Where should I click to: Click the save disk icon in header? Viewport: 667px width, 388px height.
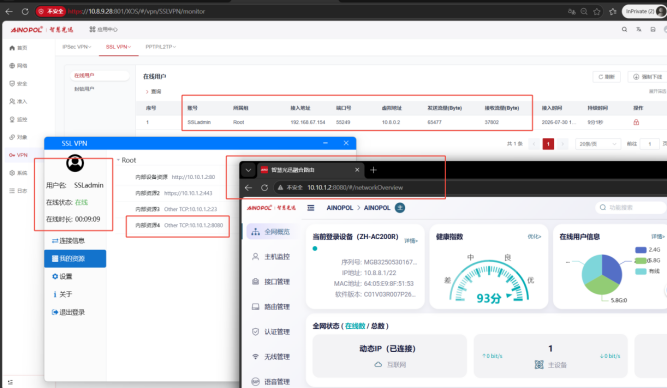coord(653,29)
